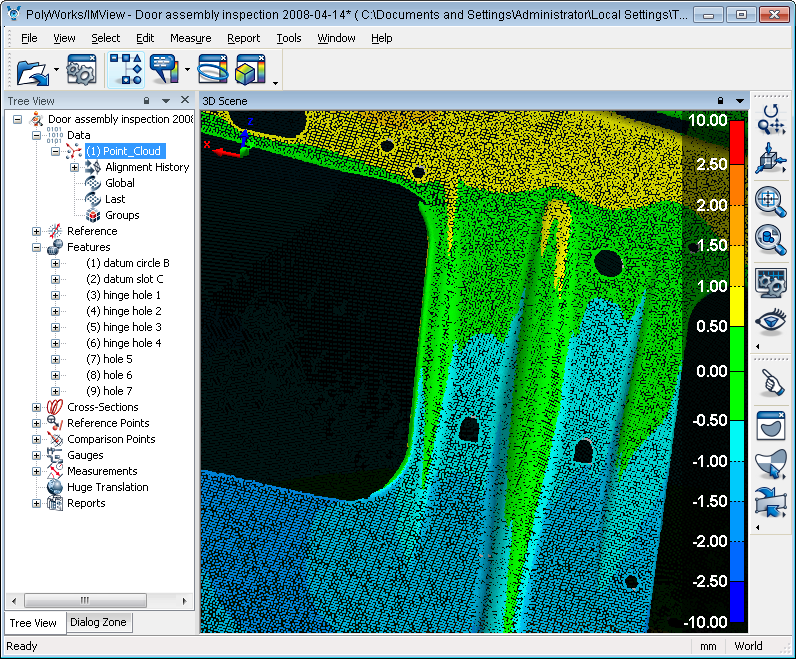This screenshot has height=659, width=796.
Task: Click the surface window icon in right toolbar
Action: point(771,425)
